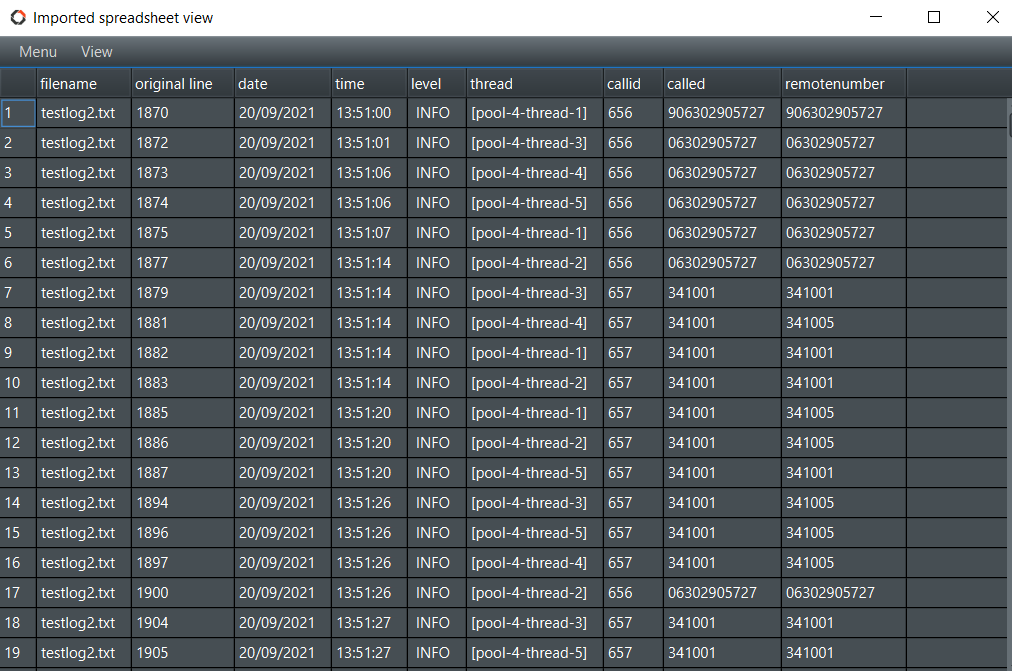The image size is (1012, 671).
Task: Close the Imported spreadsheet view window
Action: point(993,17)
